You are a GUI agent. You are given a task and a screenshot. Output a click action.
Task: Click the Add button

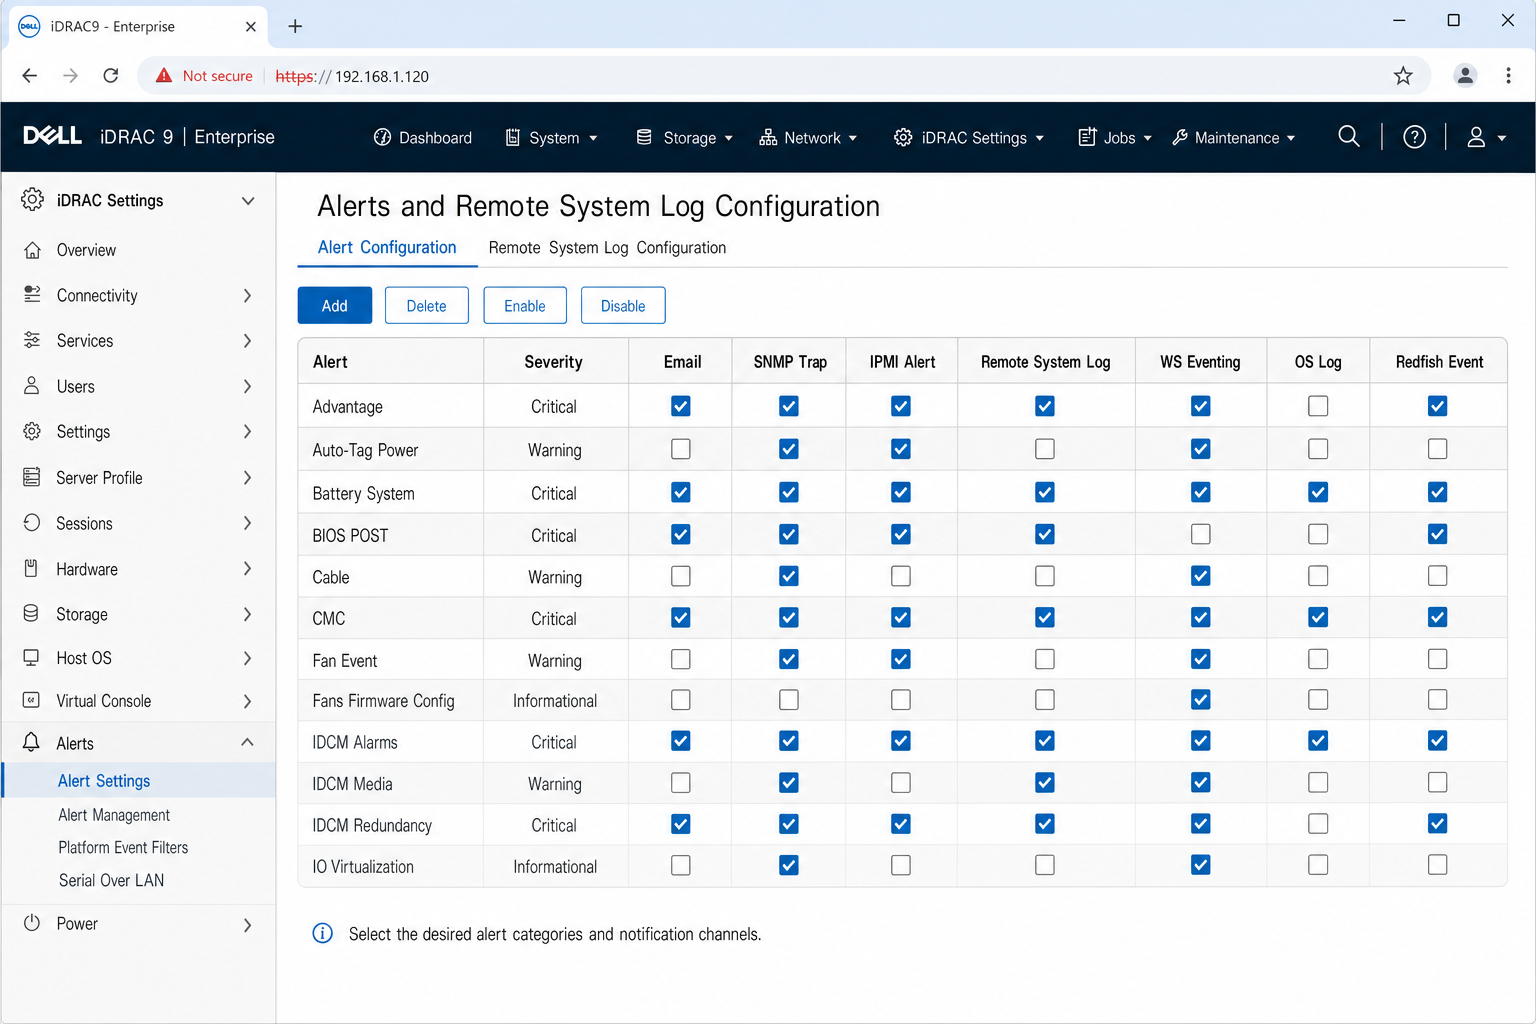[335, 305]
